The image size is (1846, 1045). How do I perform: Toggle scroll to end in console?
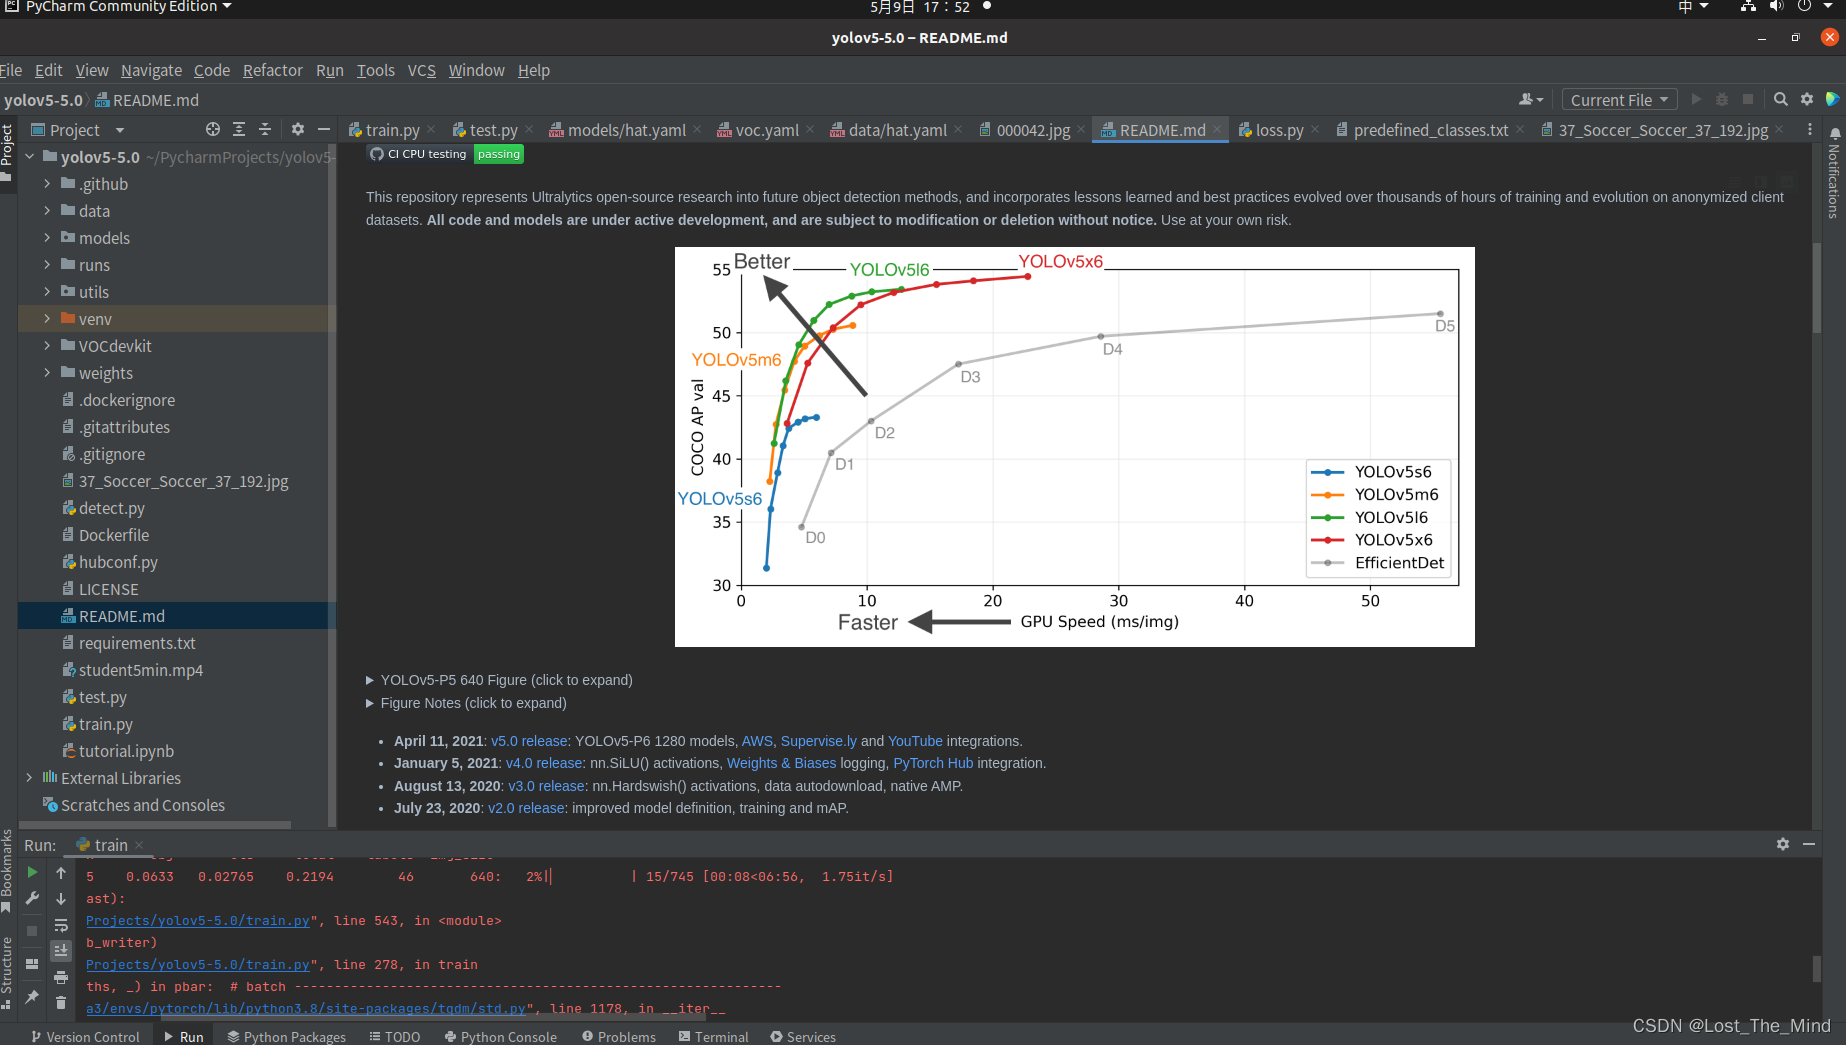pyautogui.click(x=61, y=950)
